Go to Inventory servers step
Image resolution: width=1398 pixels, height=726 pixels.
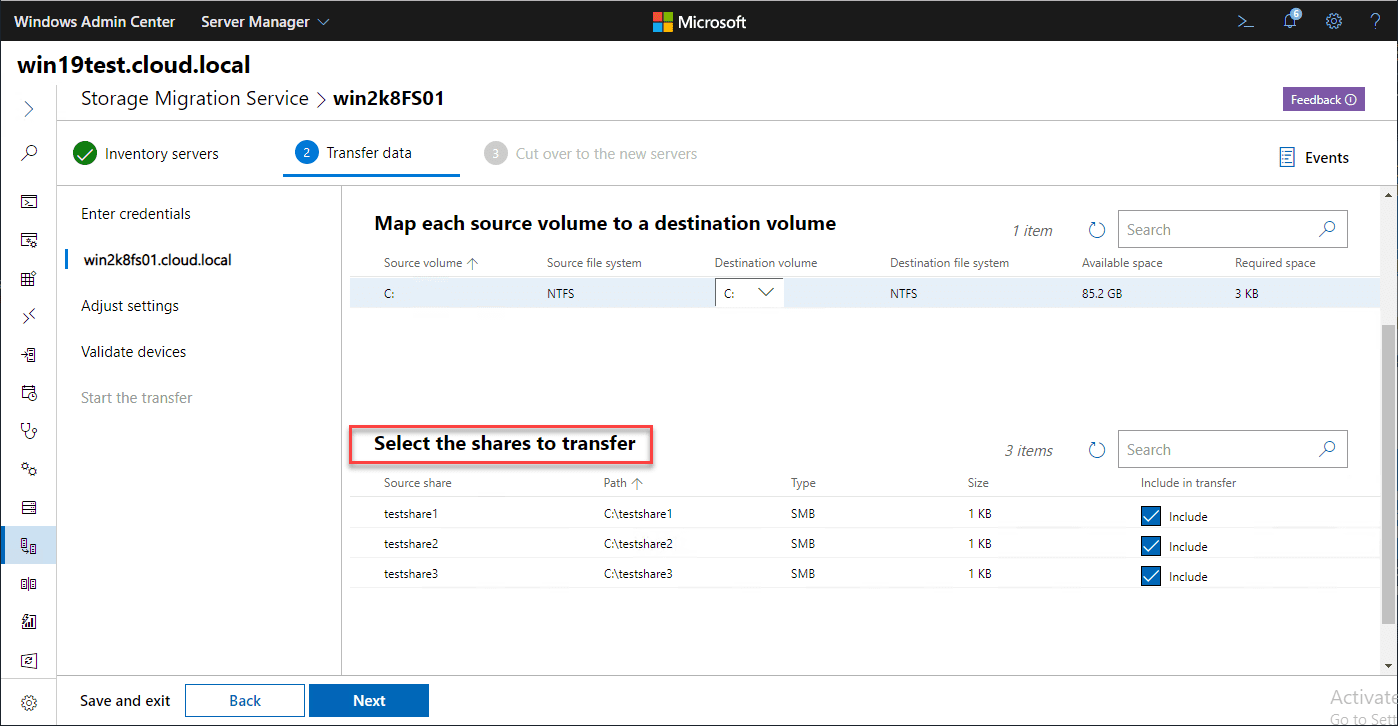pyautogui.click(x=146, y=154)
